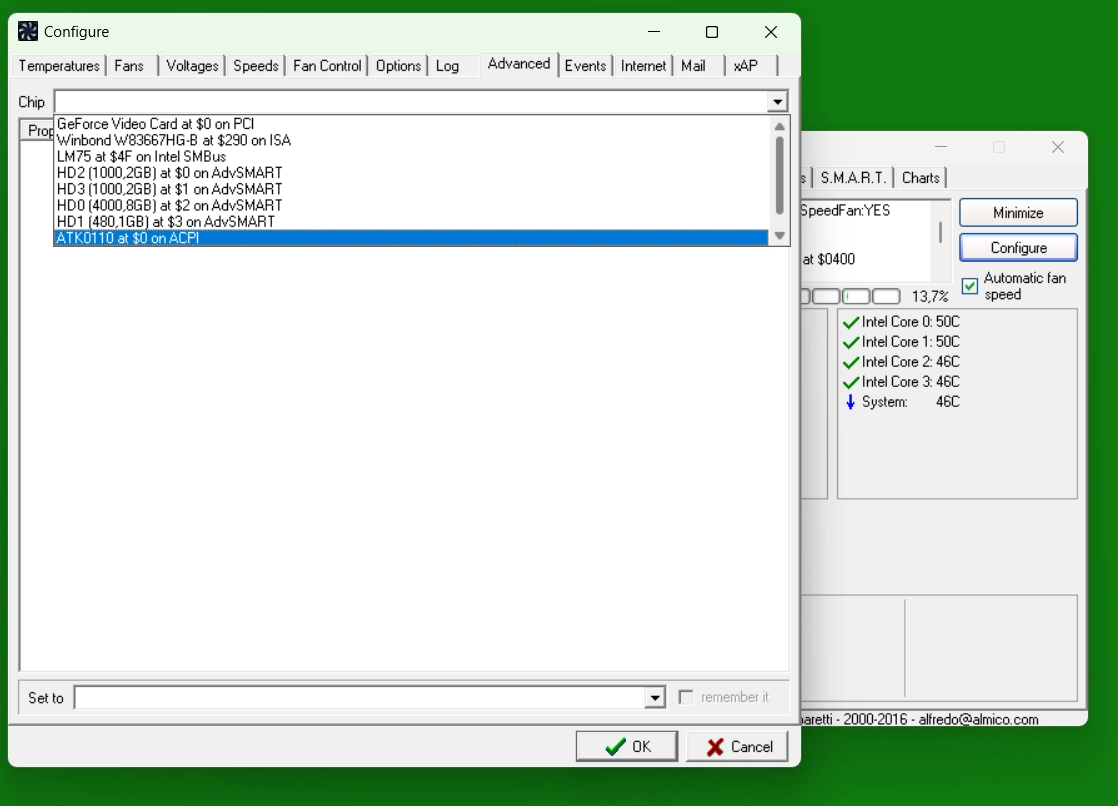This screenshot has width=1118, height=806.
Task: Select HD0 (4000,8GB) at $2 on AdvSMART
Action: (x=411, y=206)
